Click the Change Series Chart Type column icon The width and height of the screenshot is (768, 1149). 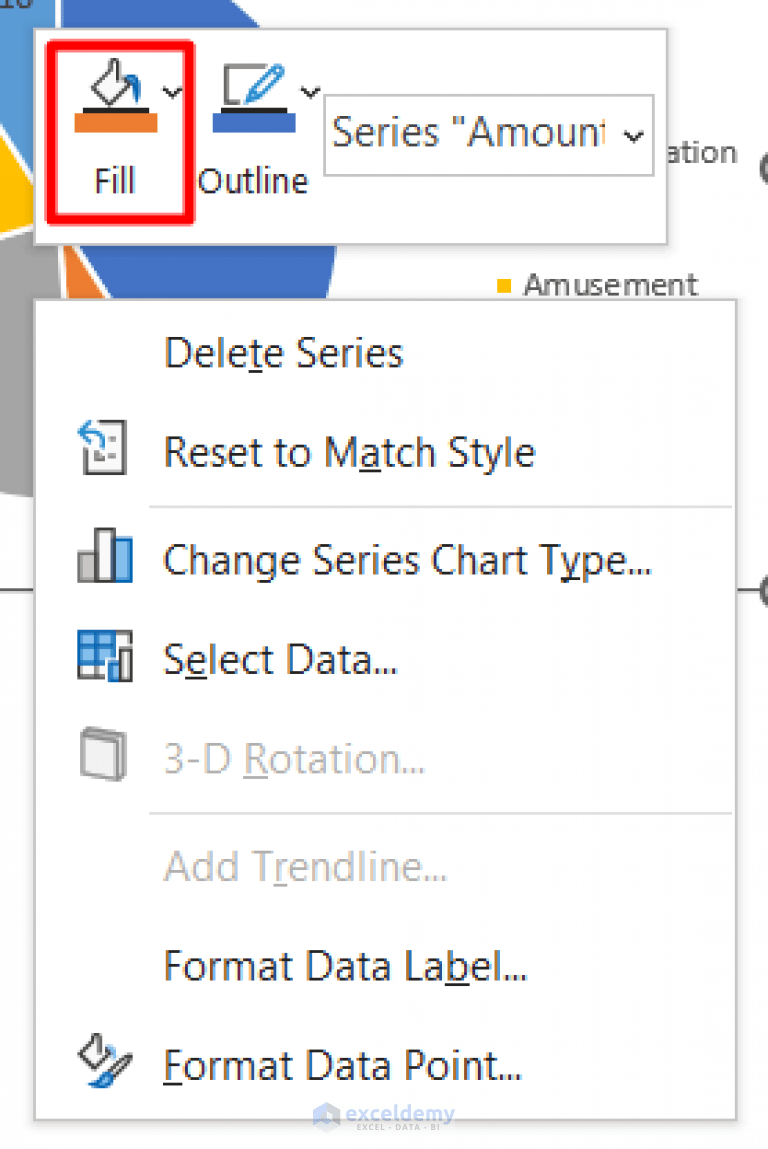103,556
